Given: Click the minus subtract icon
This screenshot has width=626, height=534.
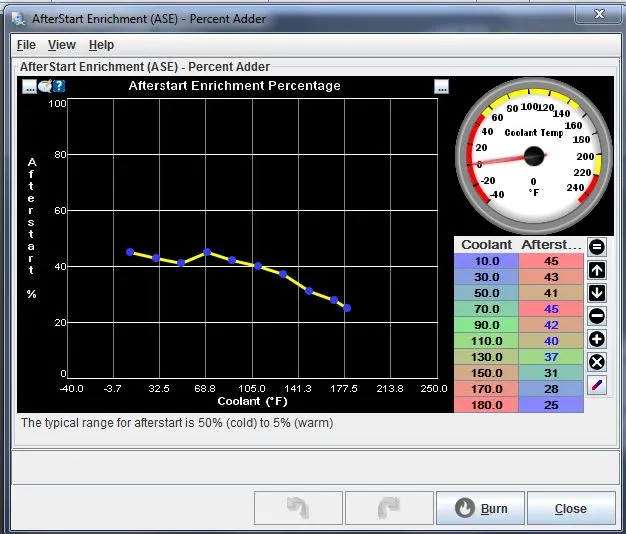Looking at the screenshot, I should 597,316.
